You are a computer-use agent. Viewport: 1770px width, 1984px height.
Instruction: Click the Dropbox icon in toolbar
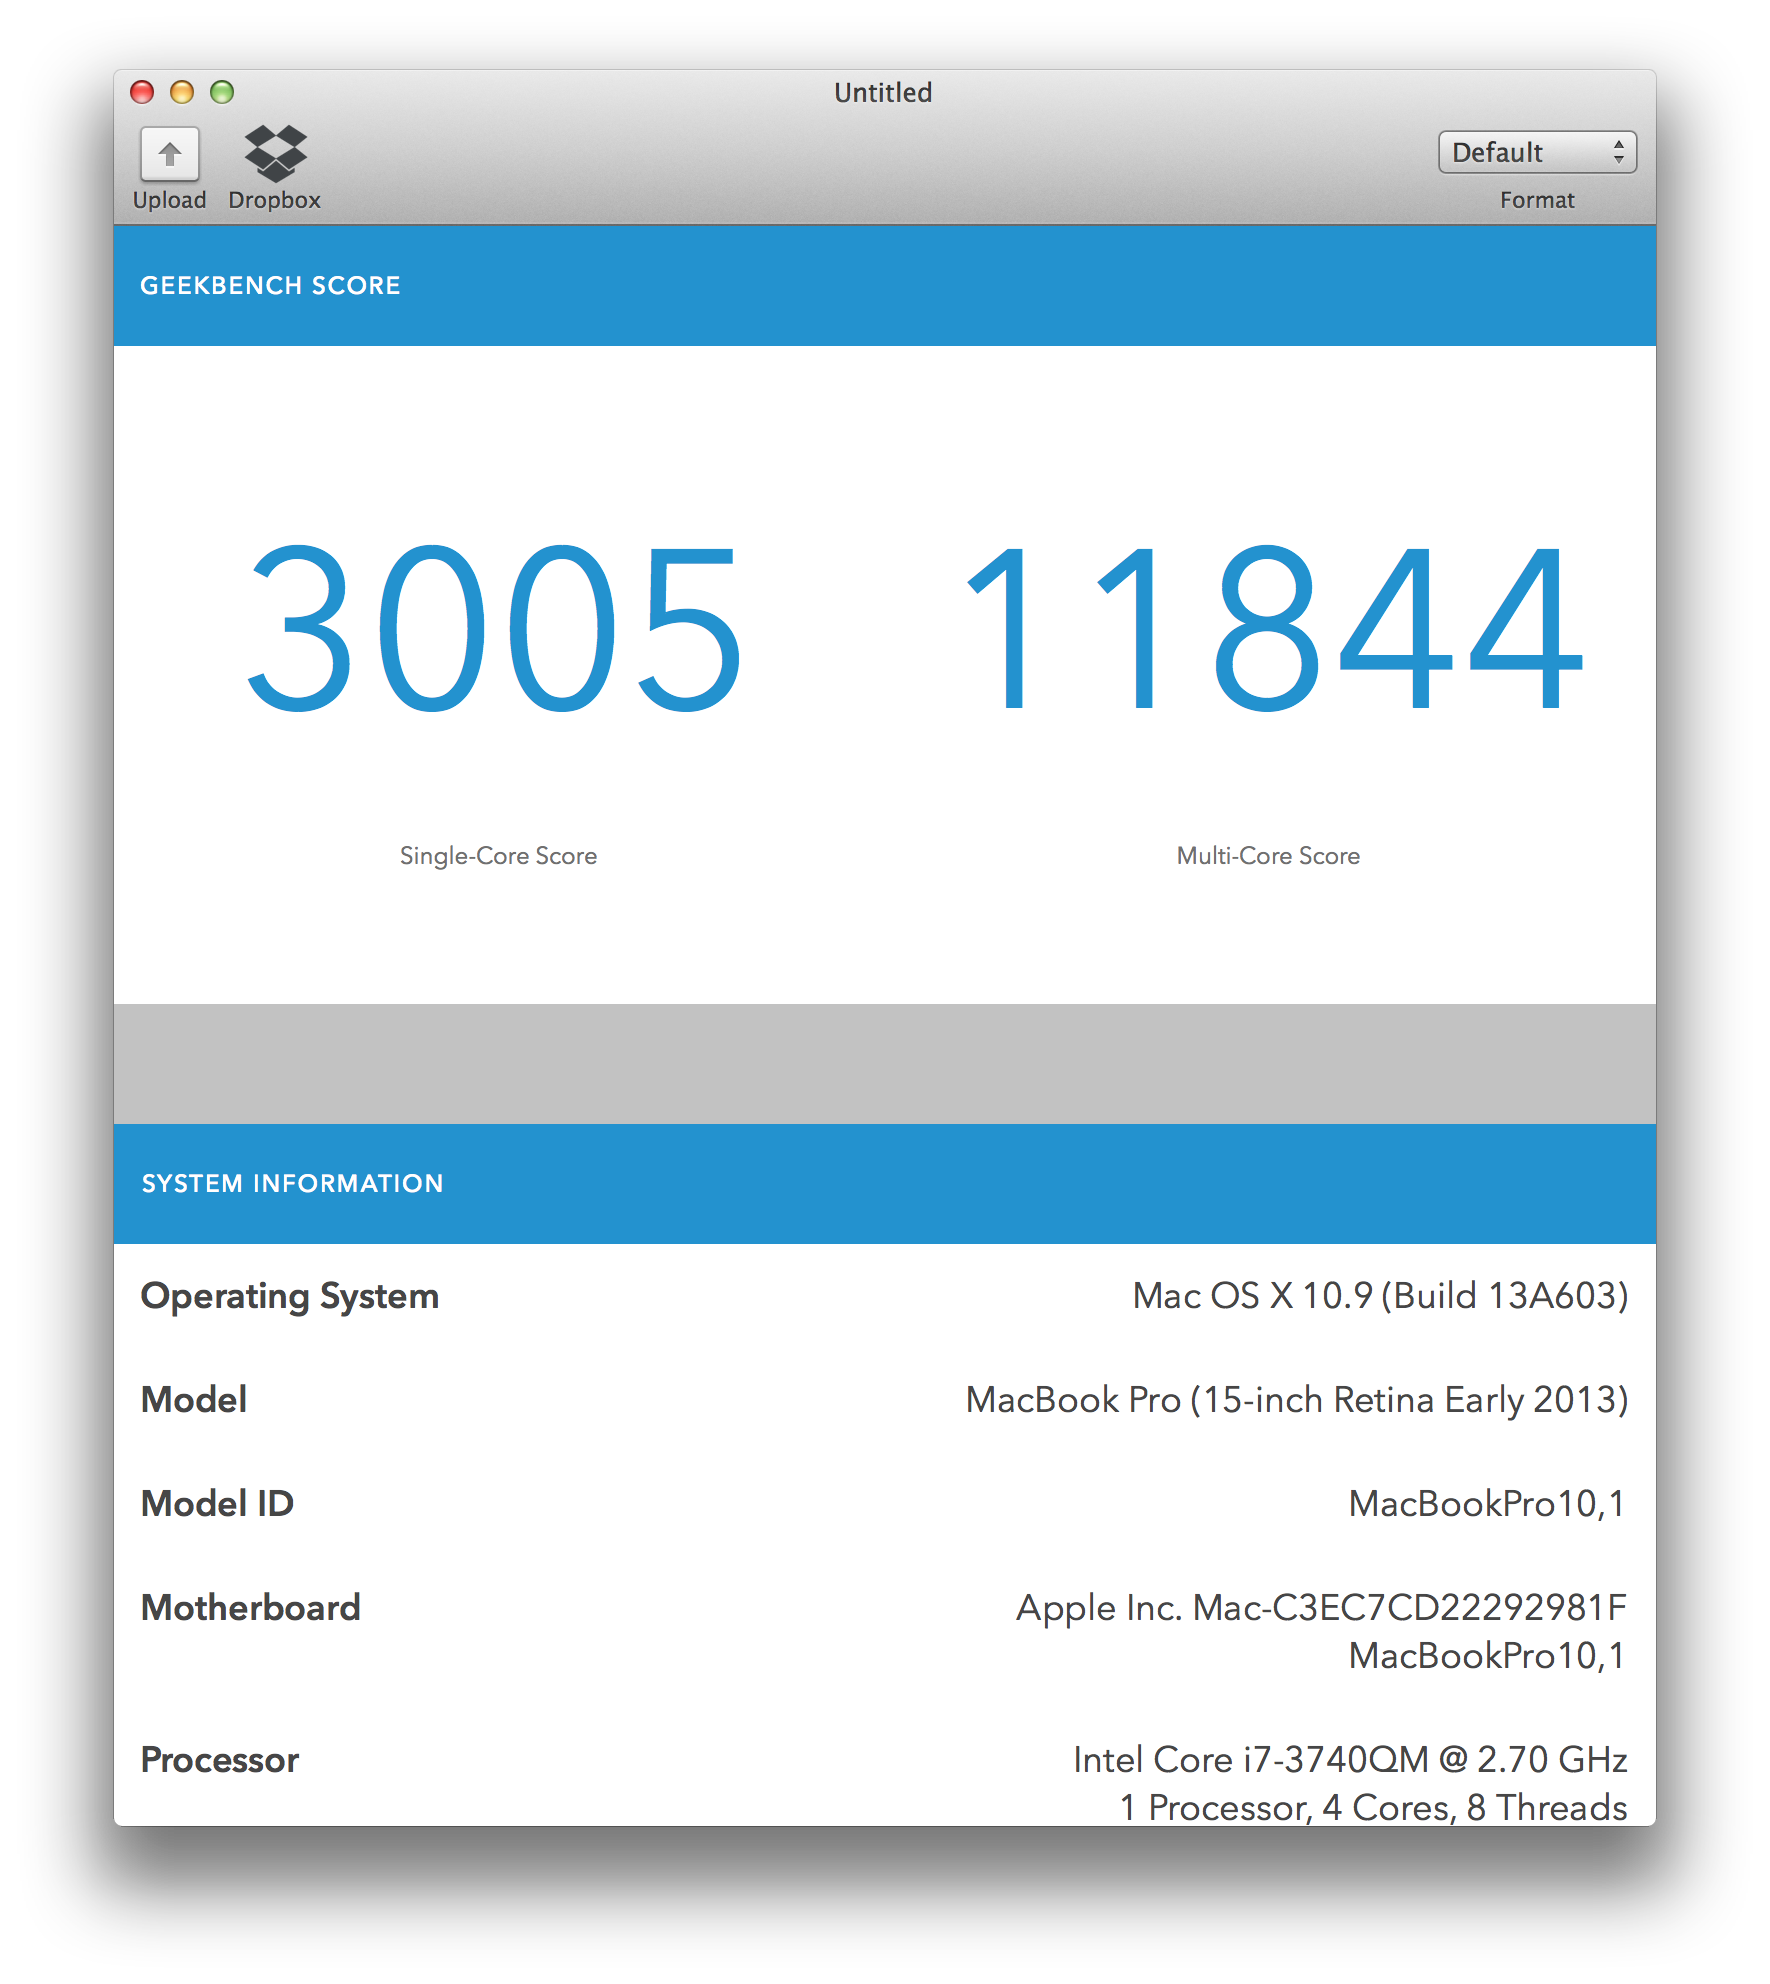click(275, 153)
